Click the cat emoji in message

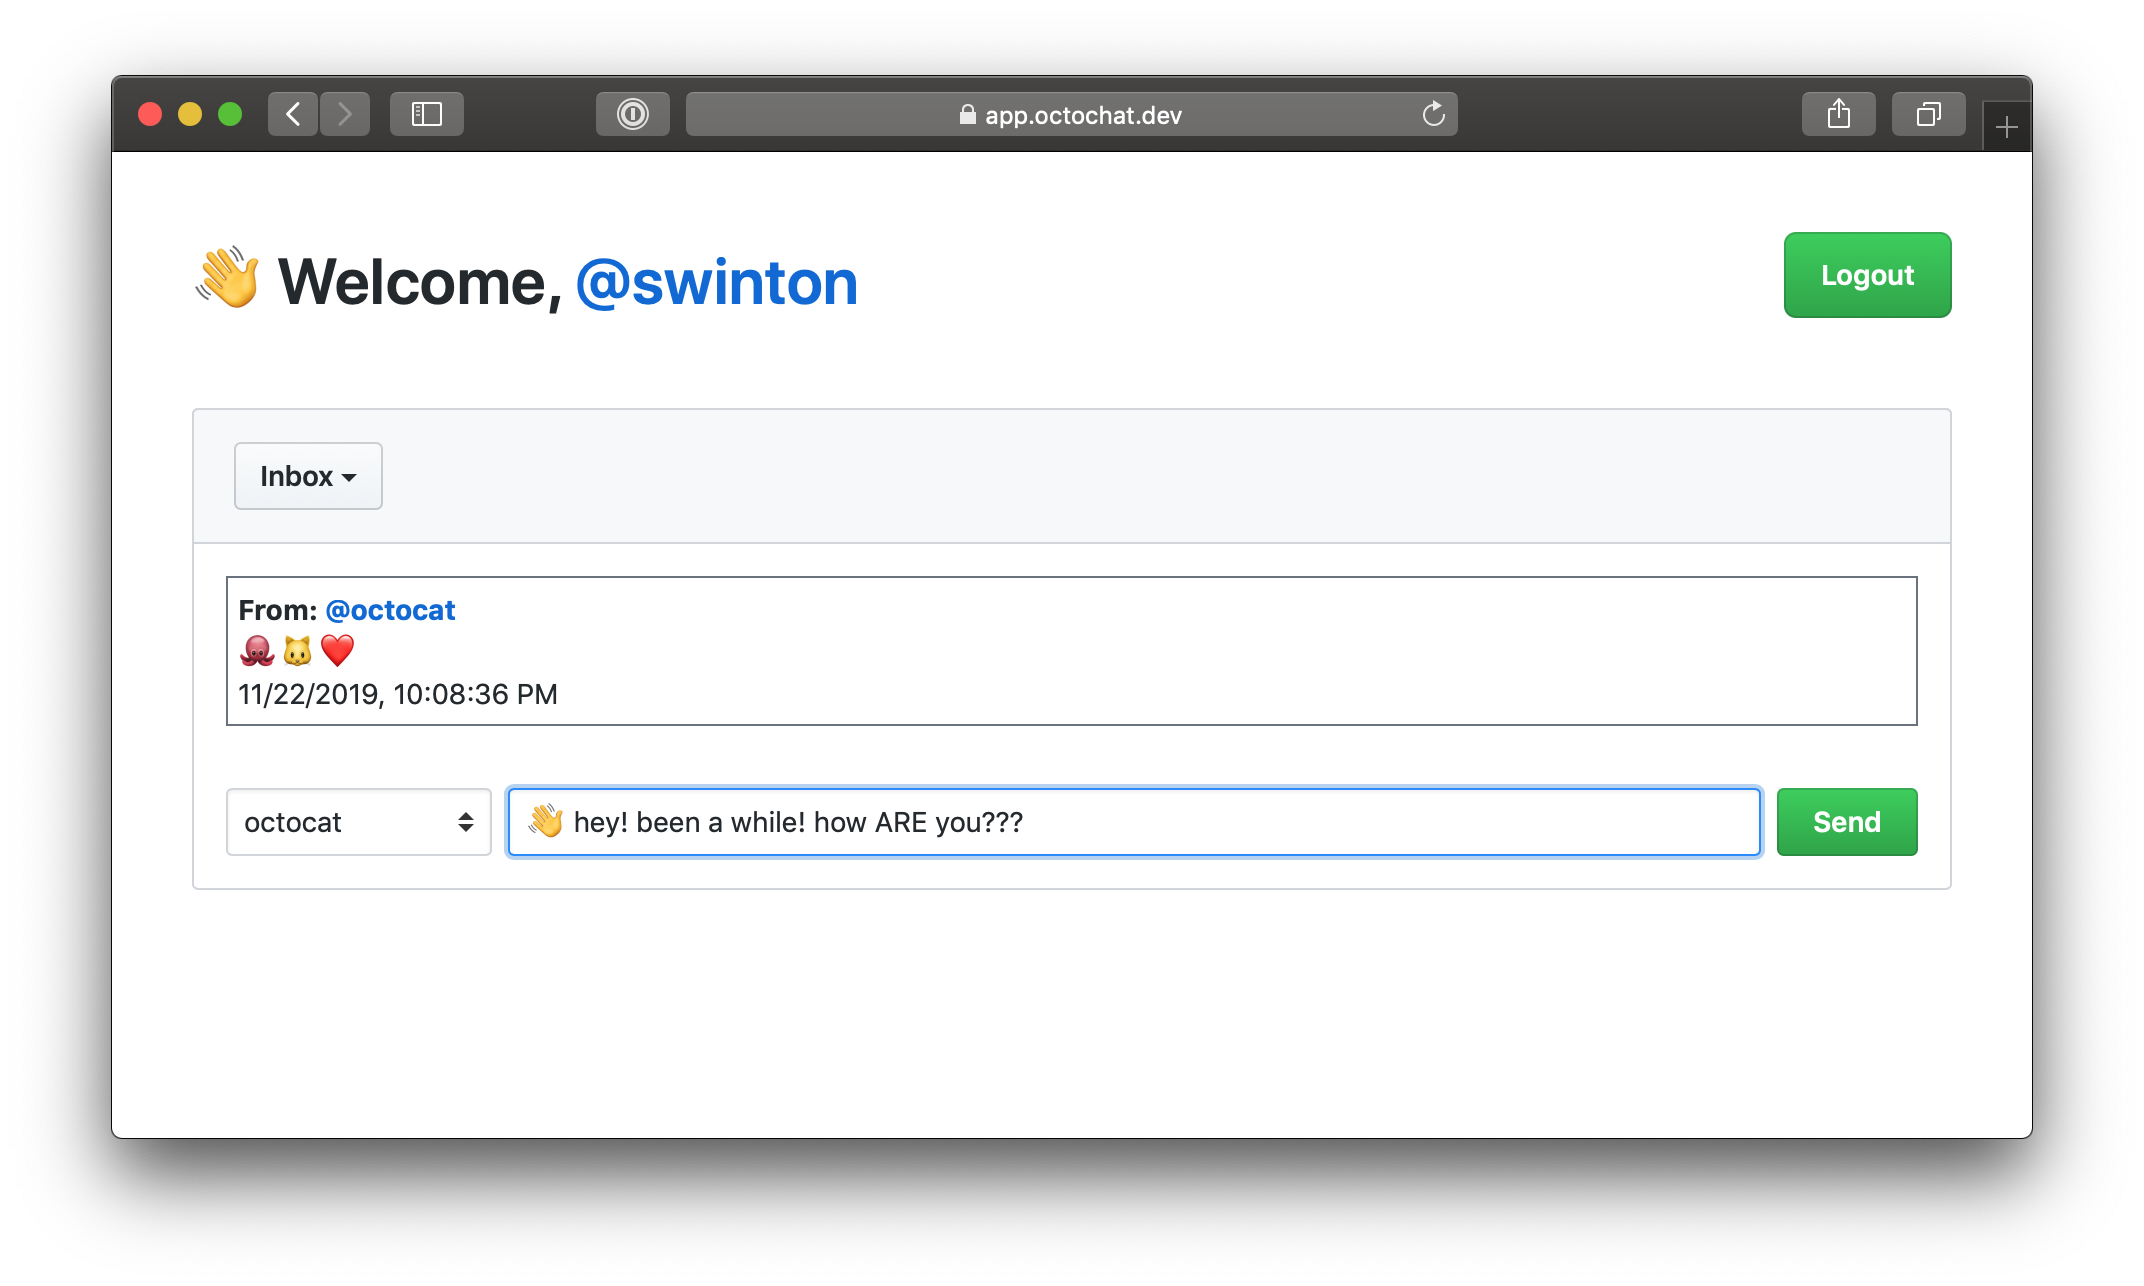click(x=297, y=651)
